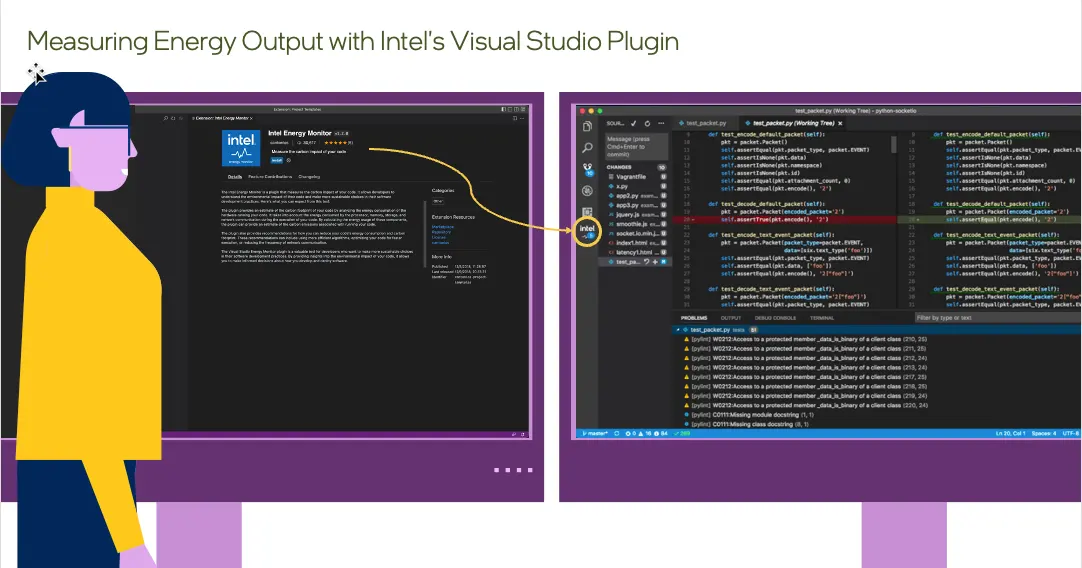Click the left diff editor scrollbar thumb
The image size is (1082, 568).
[x=894, y=144]
